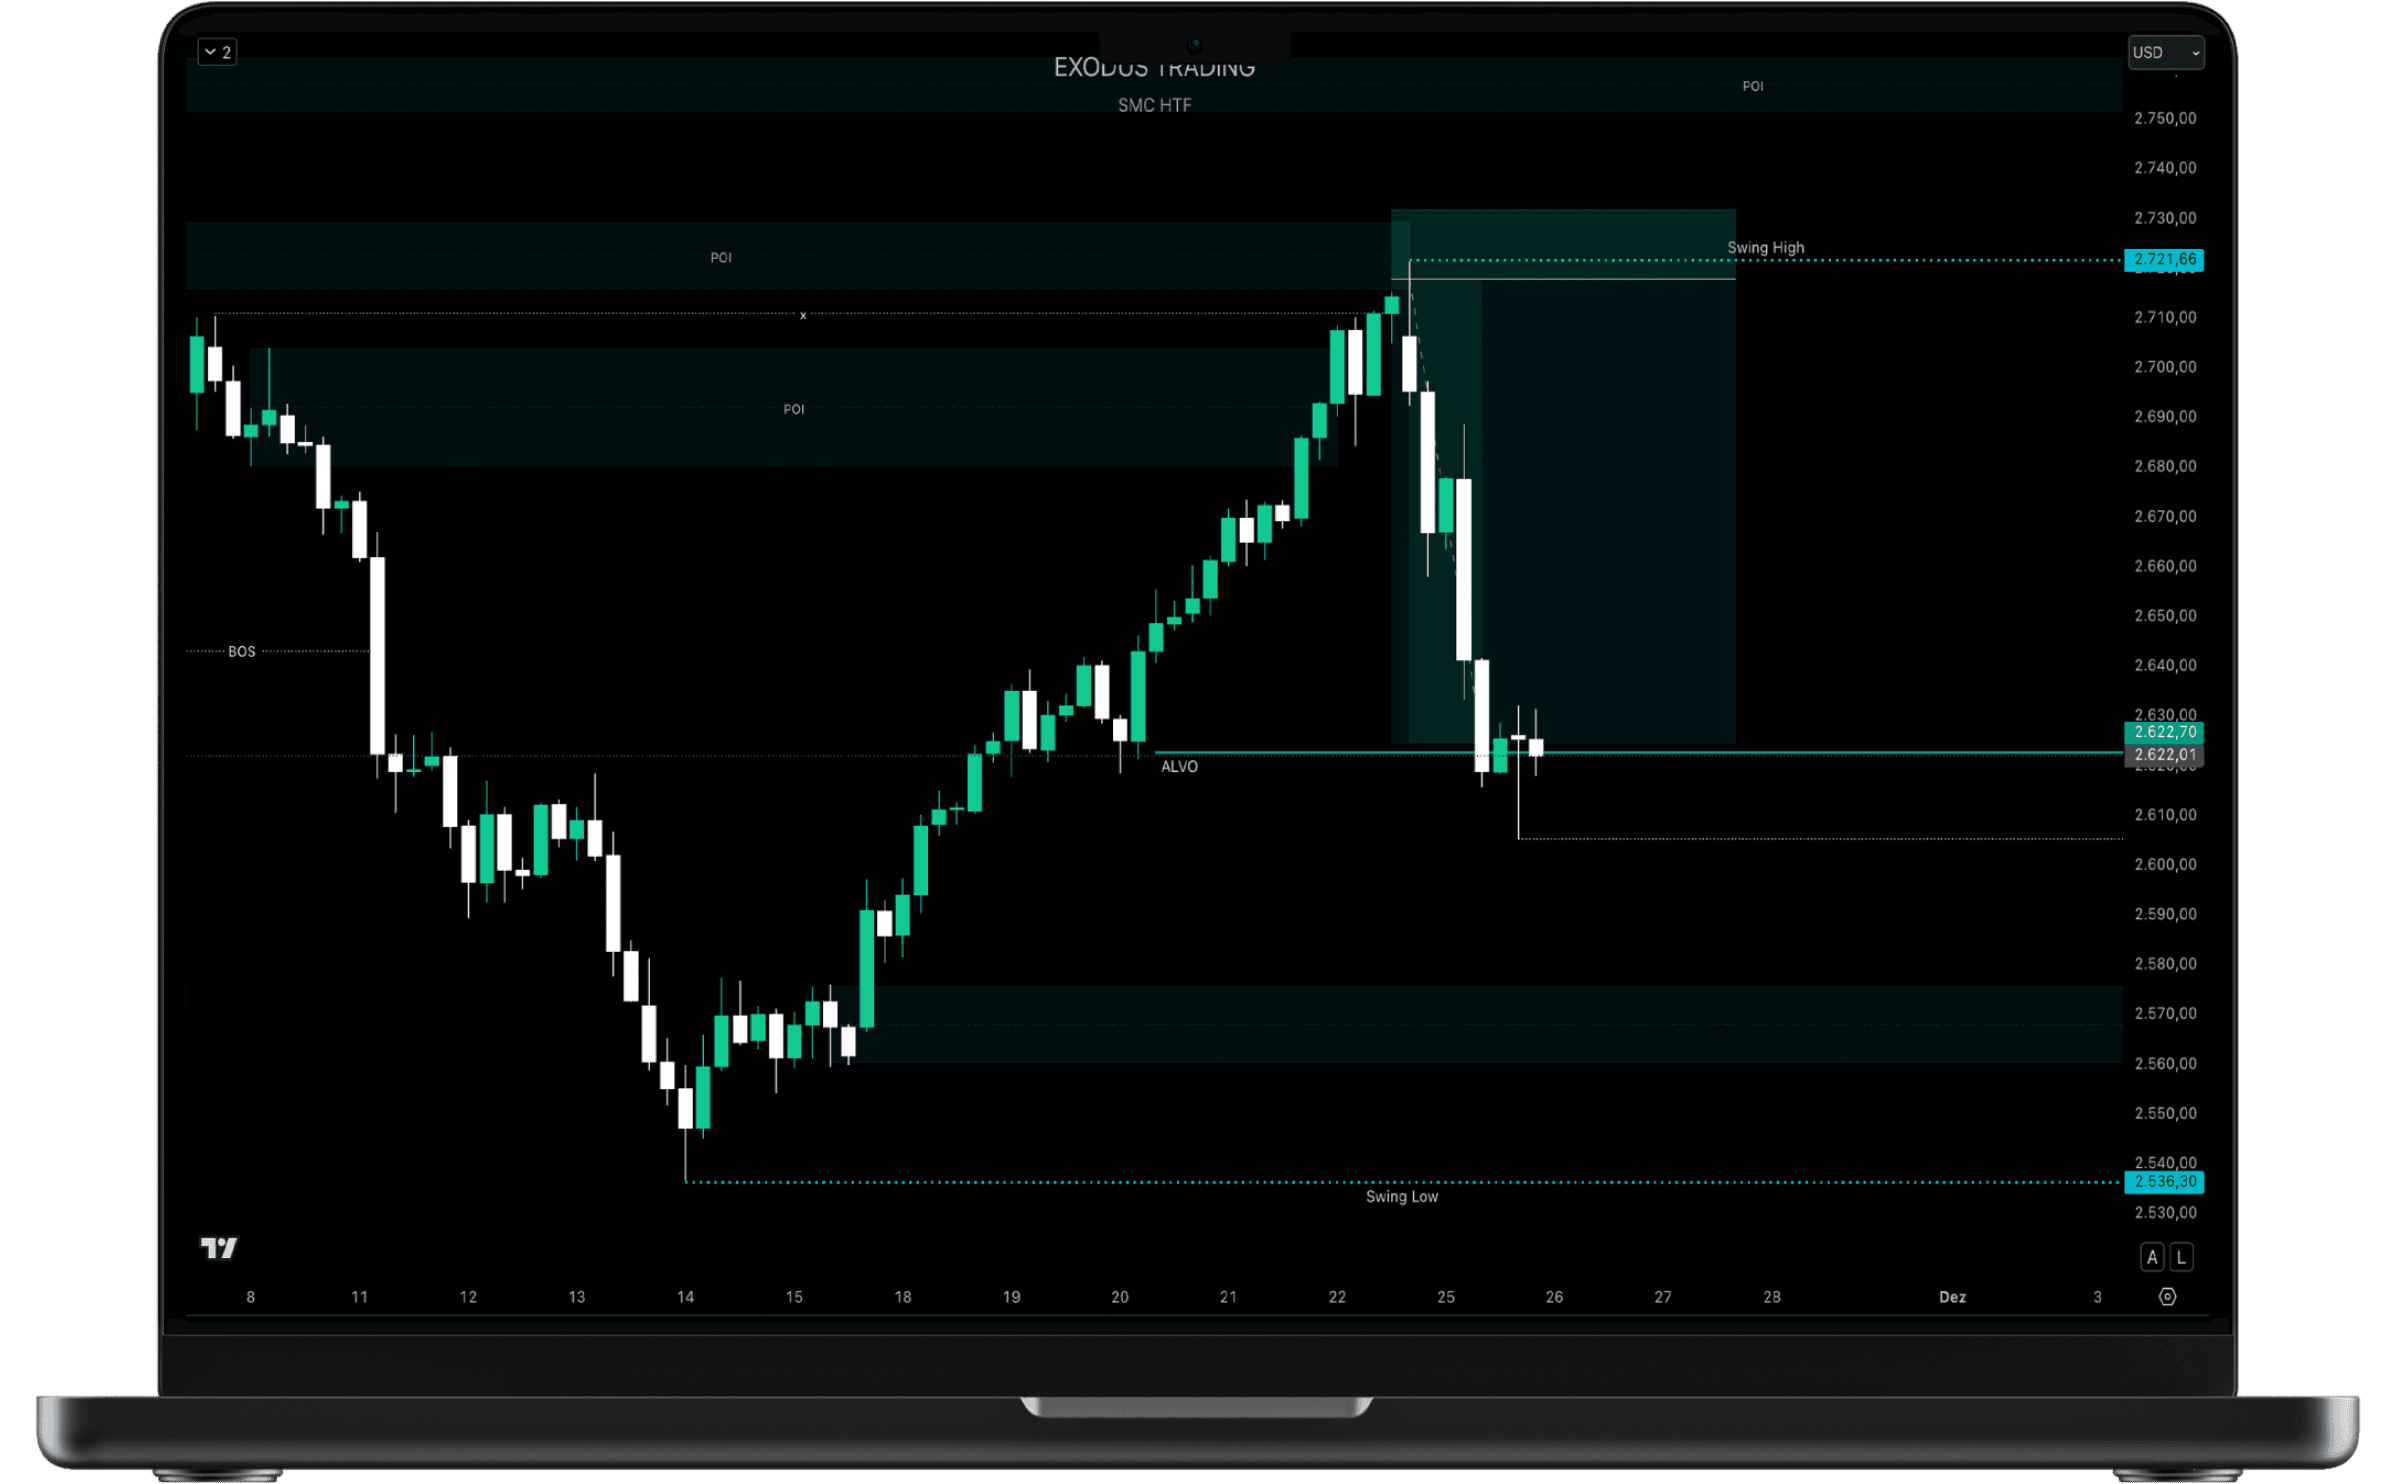Open the USD currency dropdown

coord(2165,52)
